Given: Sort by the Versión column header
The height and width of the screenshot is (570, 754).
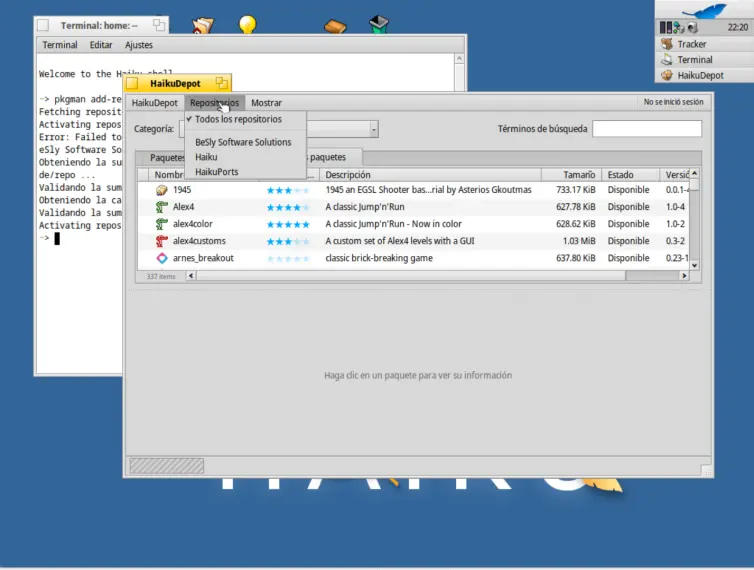Looking at the screenshot, I should 675,175.
